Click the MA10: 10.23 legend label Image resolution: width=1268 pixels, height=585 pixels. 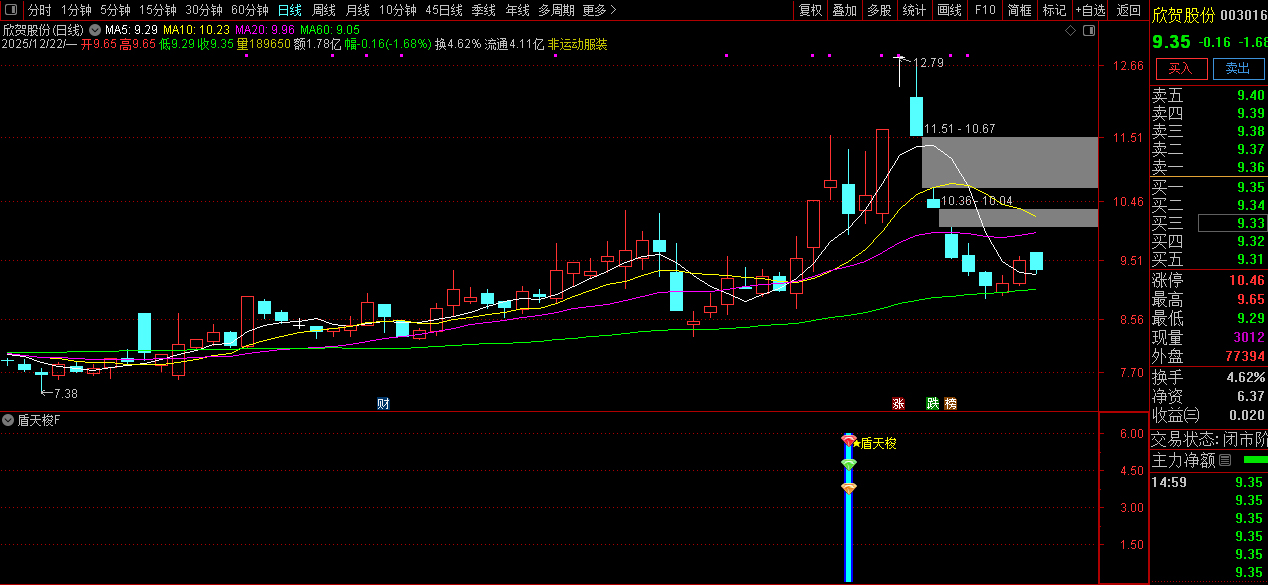click(x=196, y=30)
